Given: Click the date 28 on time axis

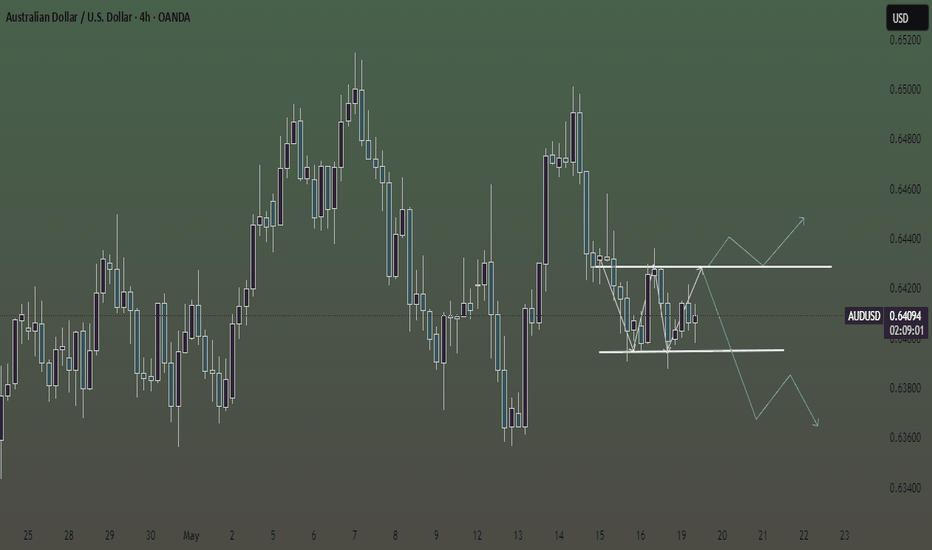Looking at the screenshot, I should coord(69,536).
